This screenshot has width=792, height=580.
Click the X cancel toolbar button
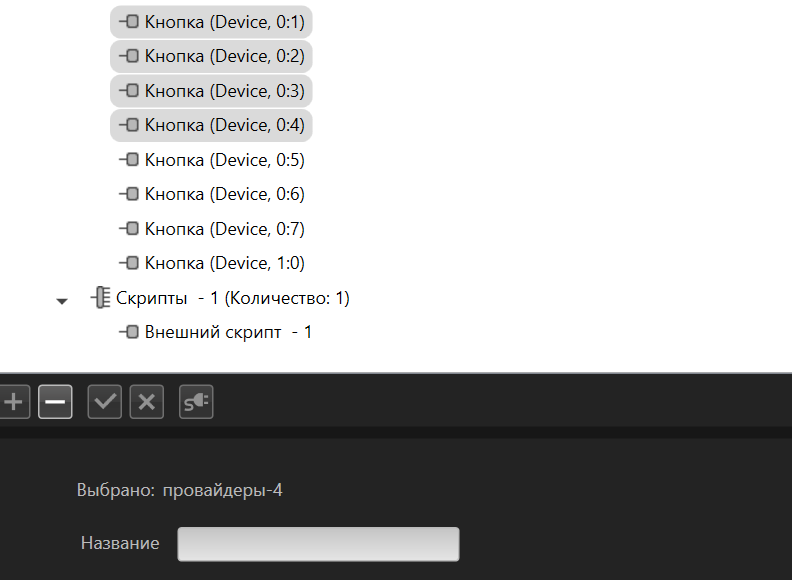147,402
